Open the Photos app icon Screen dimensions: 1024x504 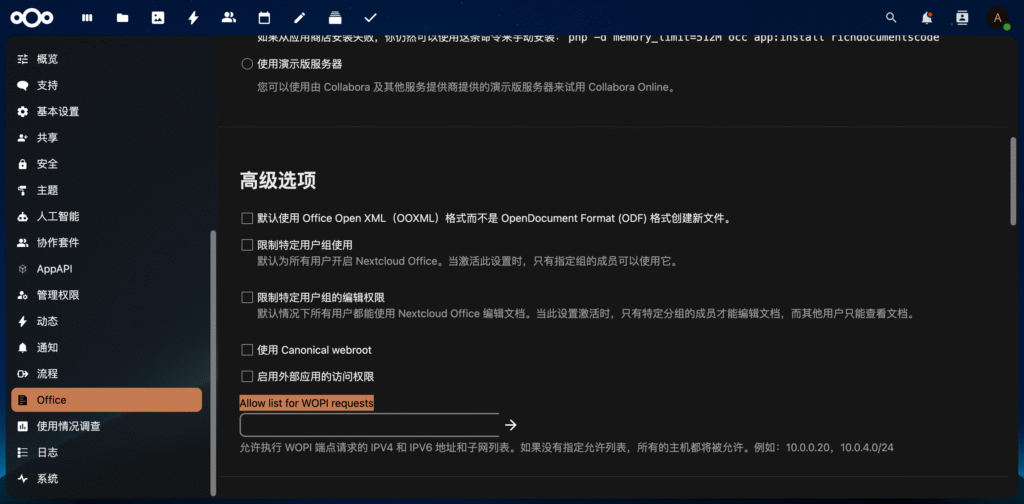tap(157, 17)
